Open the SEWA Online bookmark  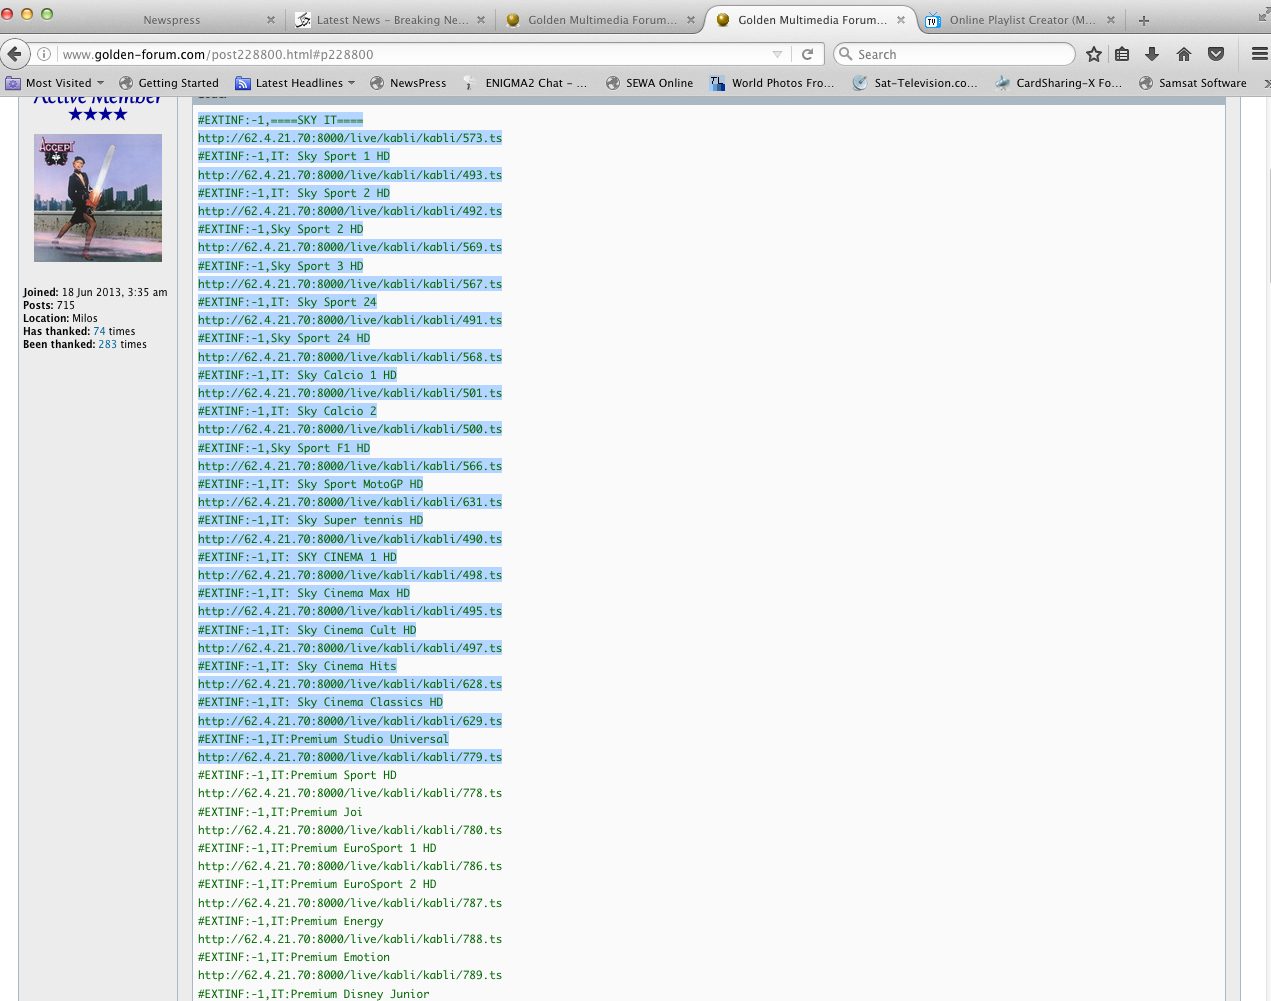tap(649, 83)
